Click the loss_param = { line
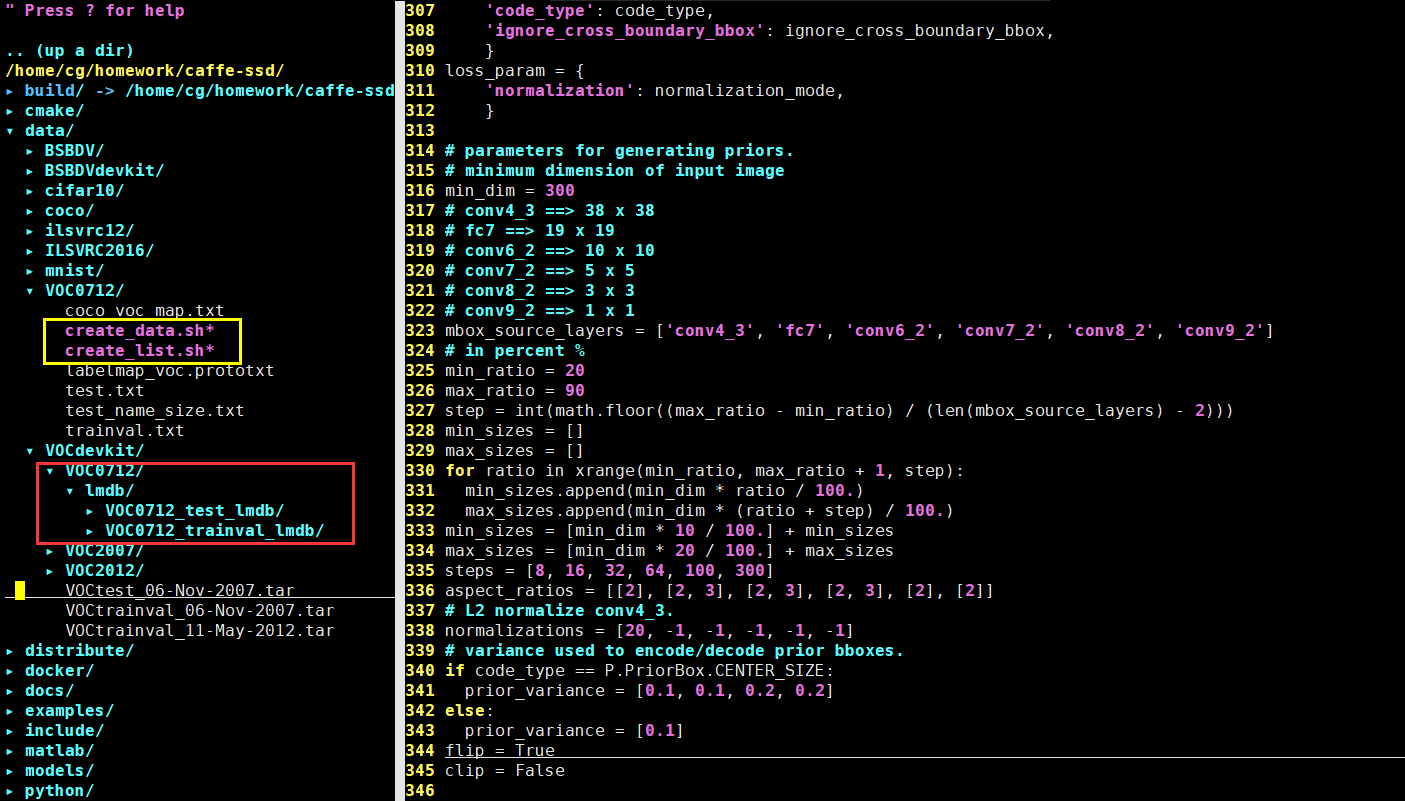 [x=515, y=71]
